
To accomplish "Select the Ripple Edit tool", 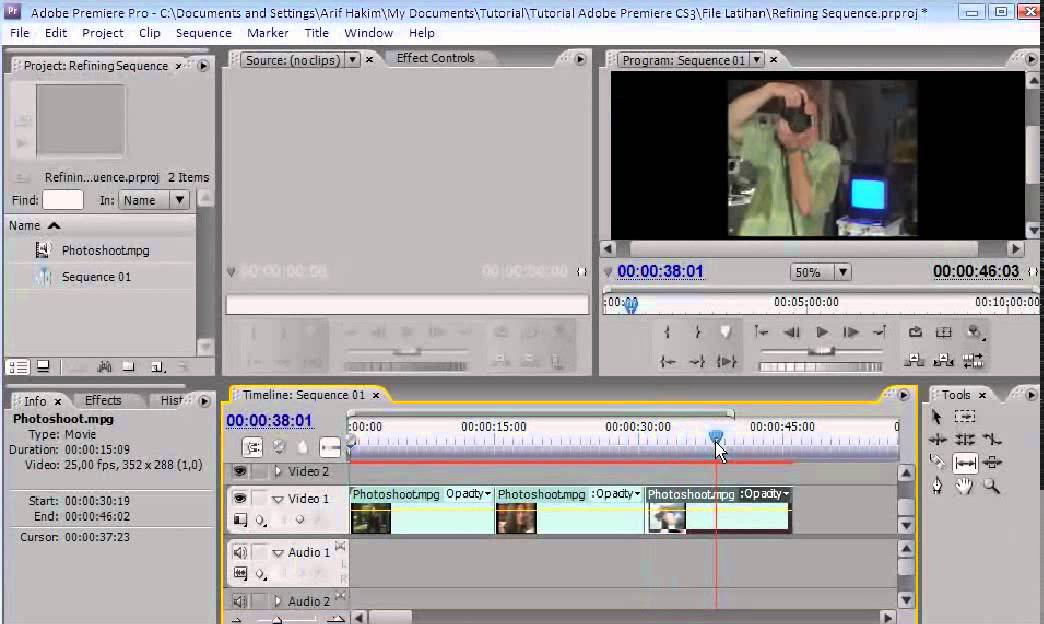I will (937, 440).
